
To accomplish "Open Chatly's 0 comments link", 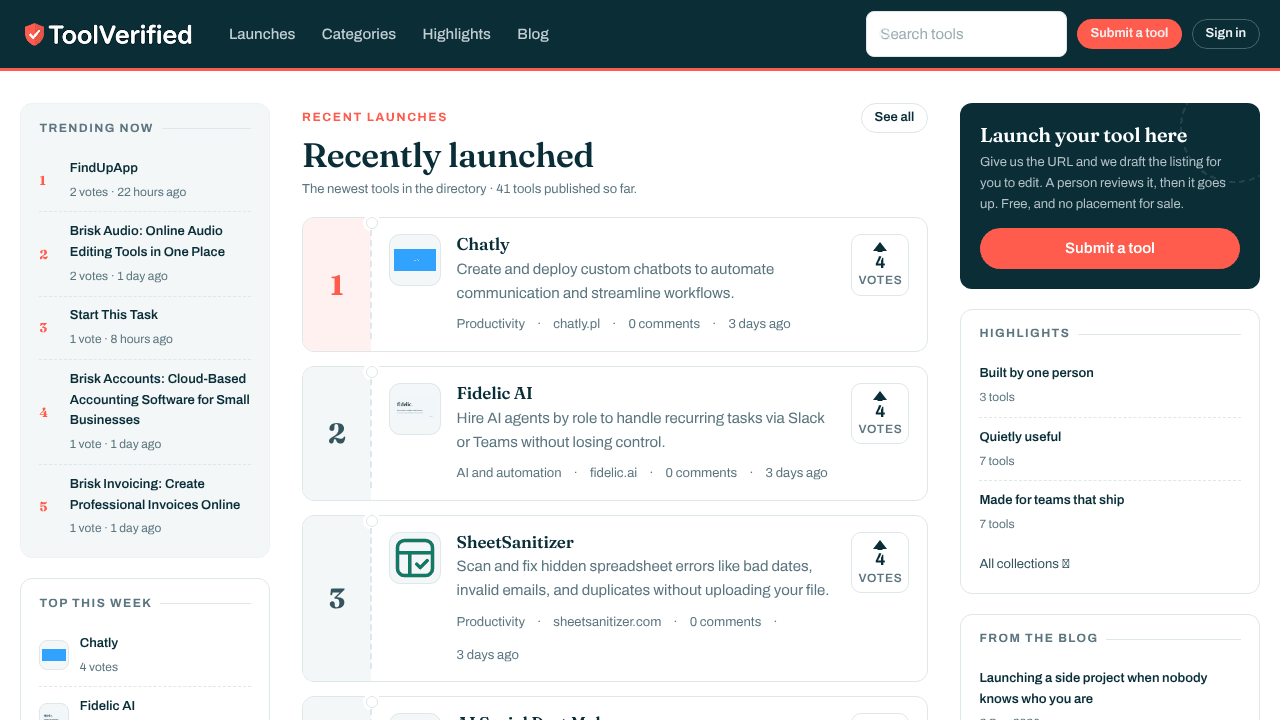I will coord(664,324).
